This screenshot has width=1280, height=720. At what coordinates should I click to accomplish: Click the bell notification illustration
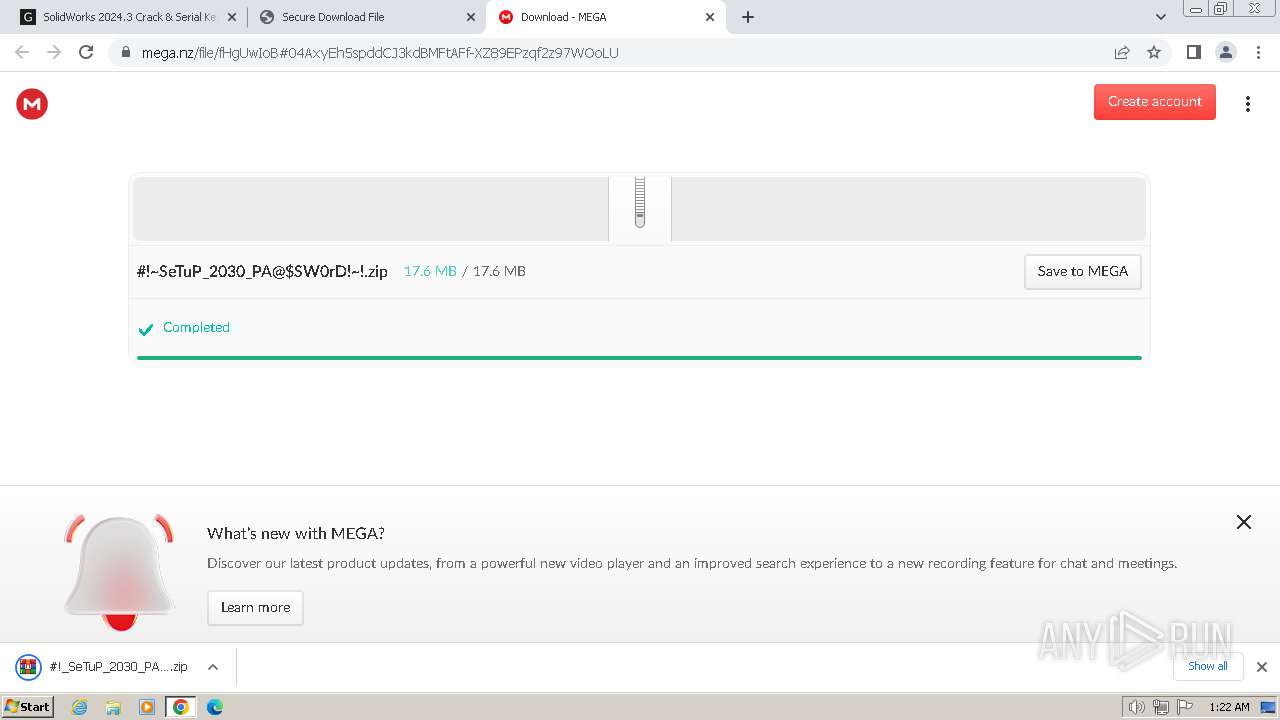pyautogui.click(x=119, y=572)
